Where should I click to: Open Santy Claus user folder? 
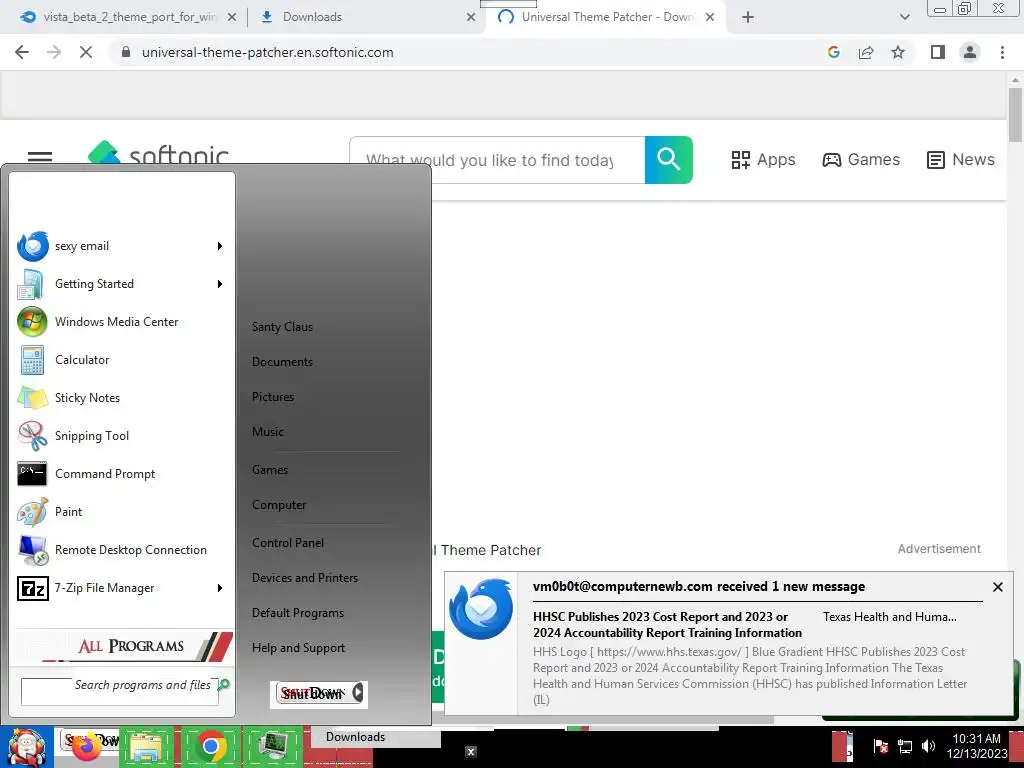coord(282,327)
